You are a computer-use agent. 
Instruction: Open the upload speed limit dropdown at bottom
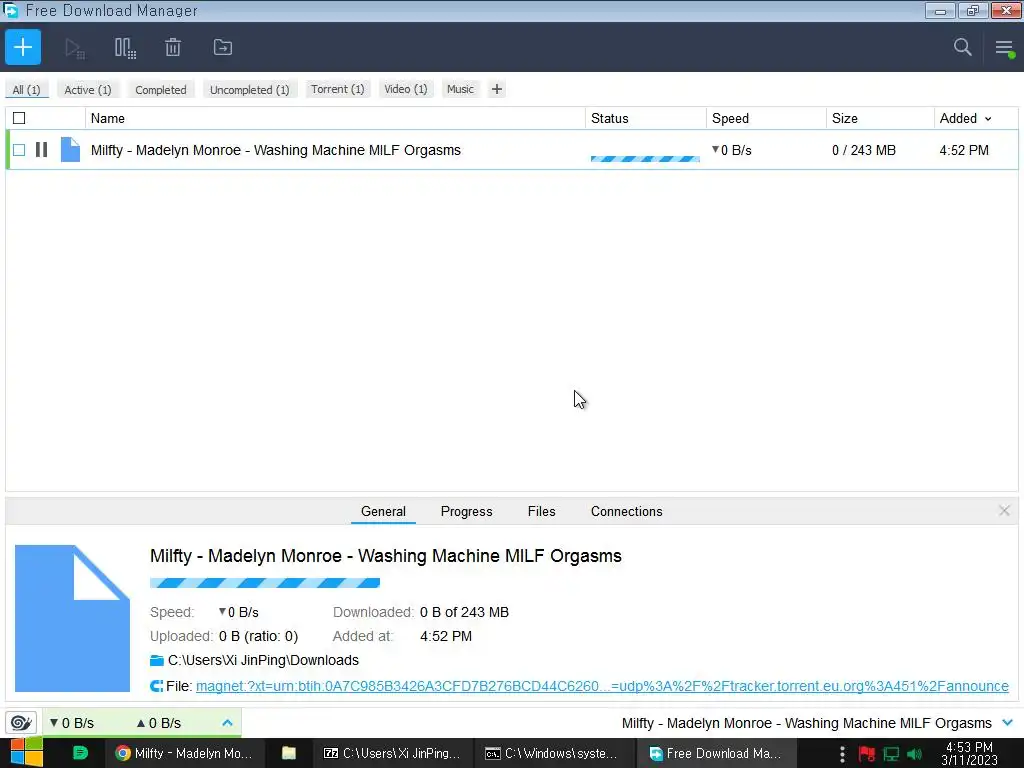point(159,723)
